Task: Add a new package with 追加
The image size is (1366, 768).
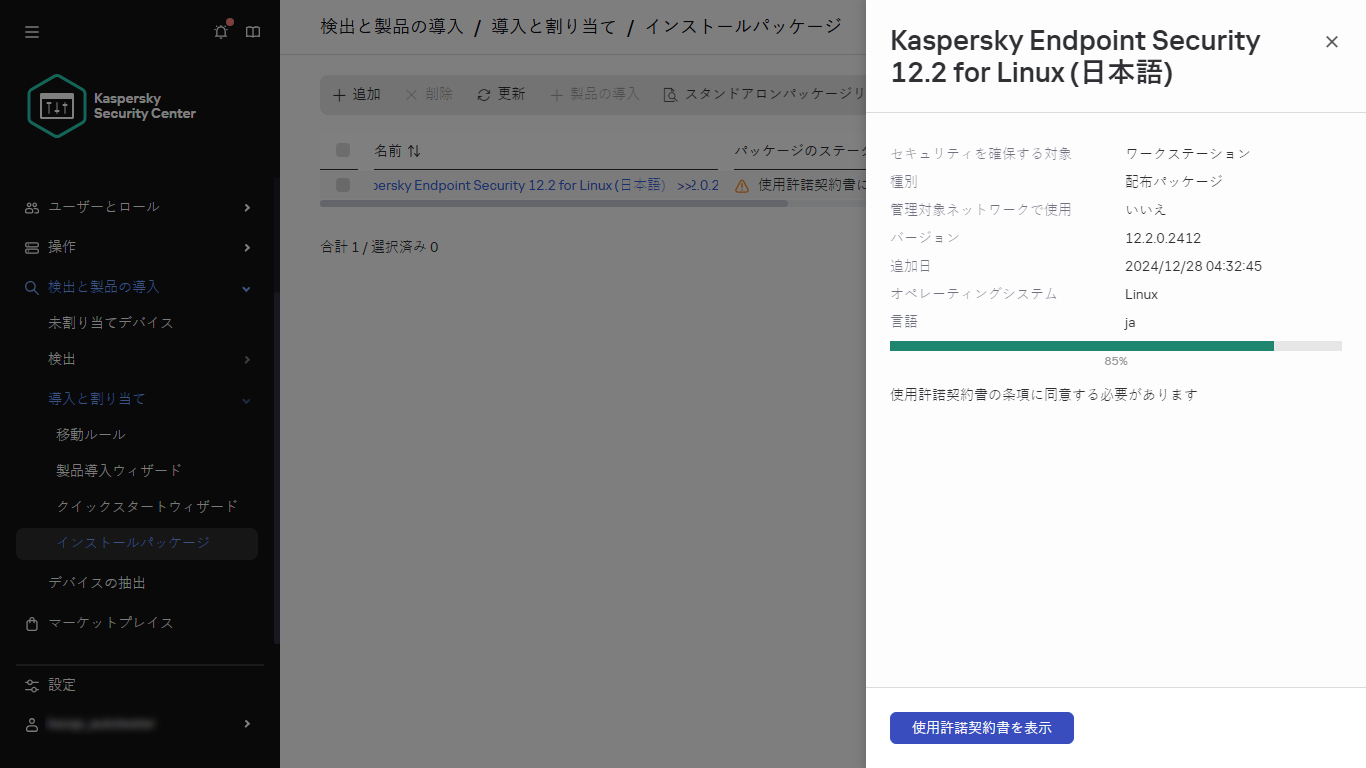Action: (356, 94)
